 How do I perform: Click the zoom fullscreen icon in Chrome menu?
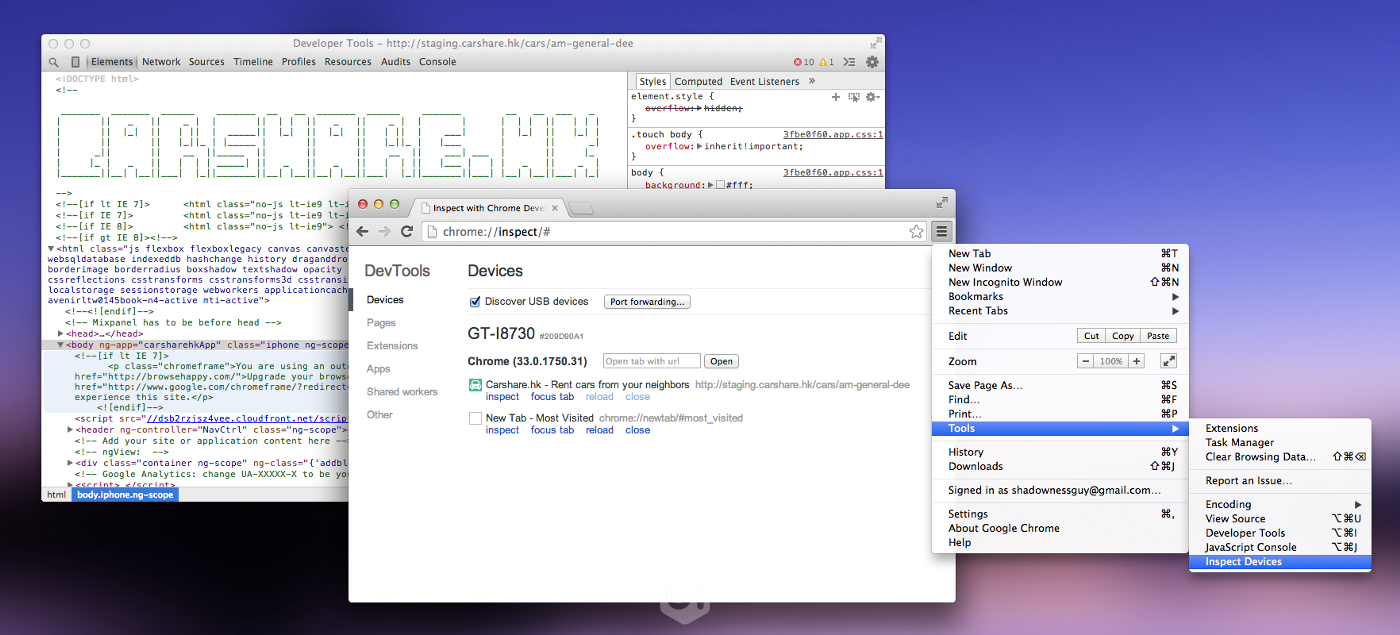1168,361
